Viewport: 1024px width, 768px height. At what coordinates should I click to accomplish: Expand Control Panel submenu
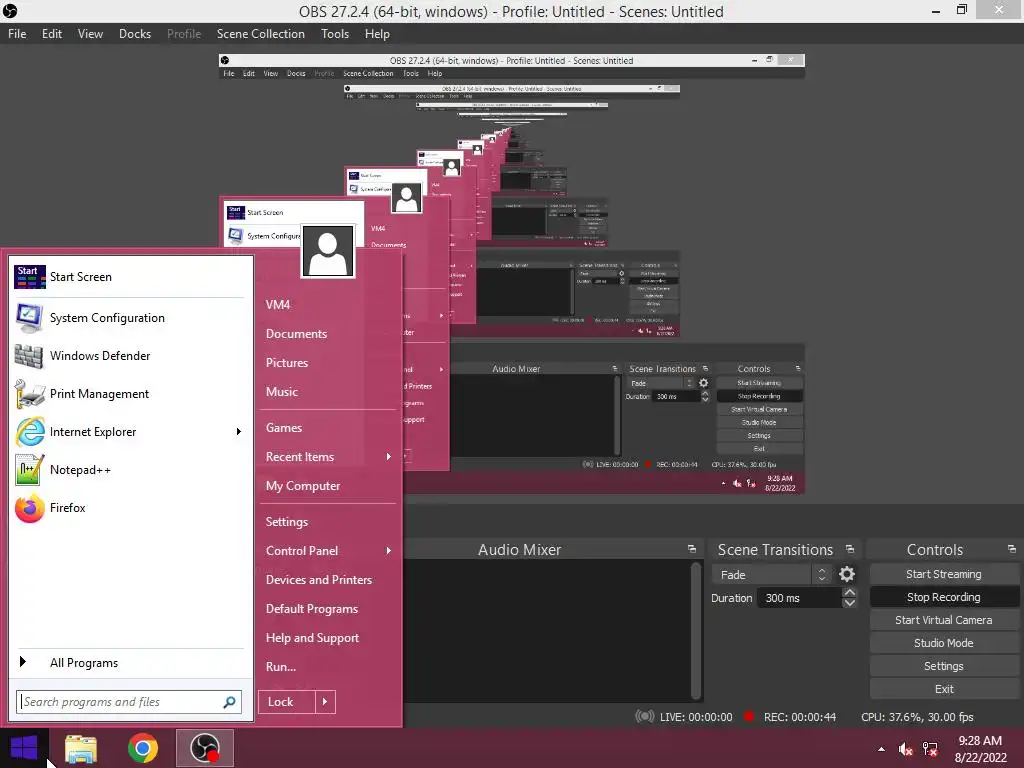[x=389, y=551]
